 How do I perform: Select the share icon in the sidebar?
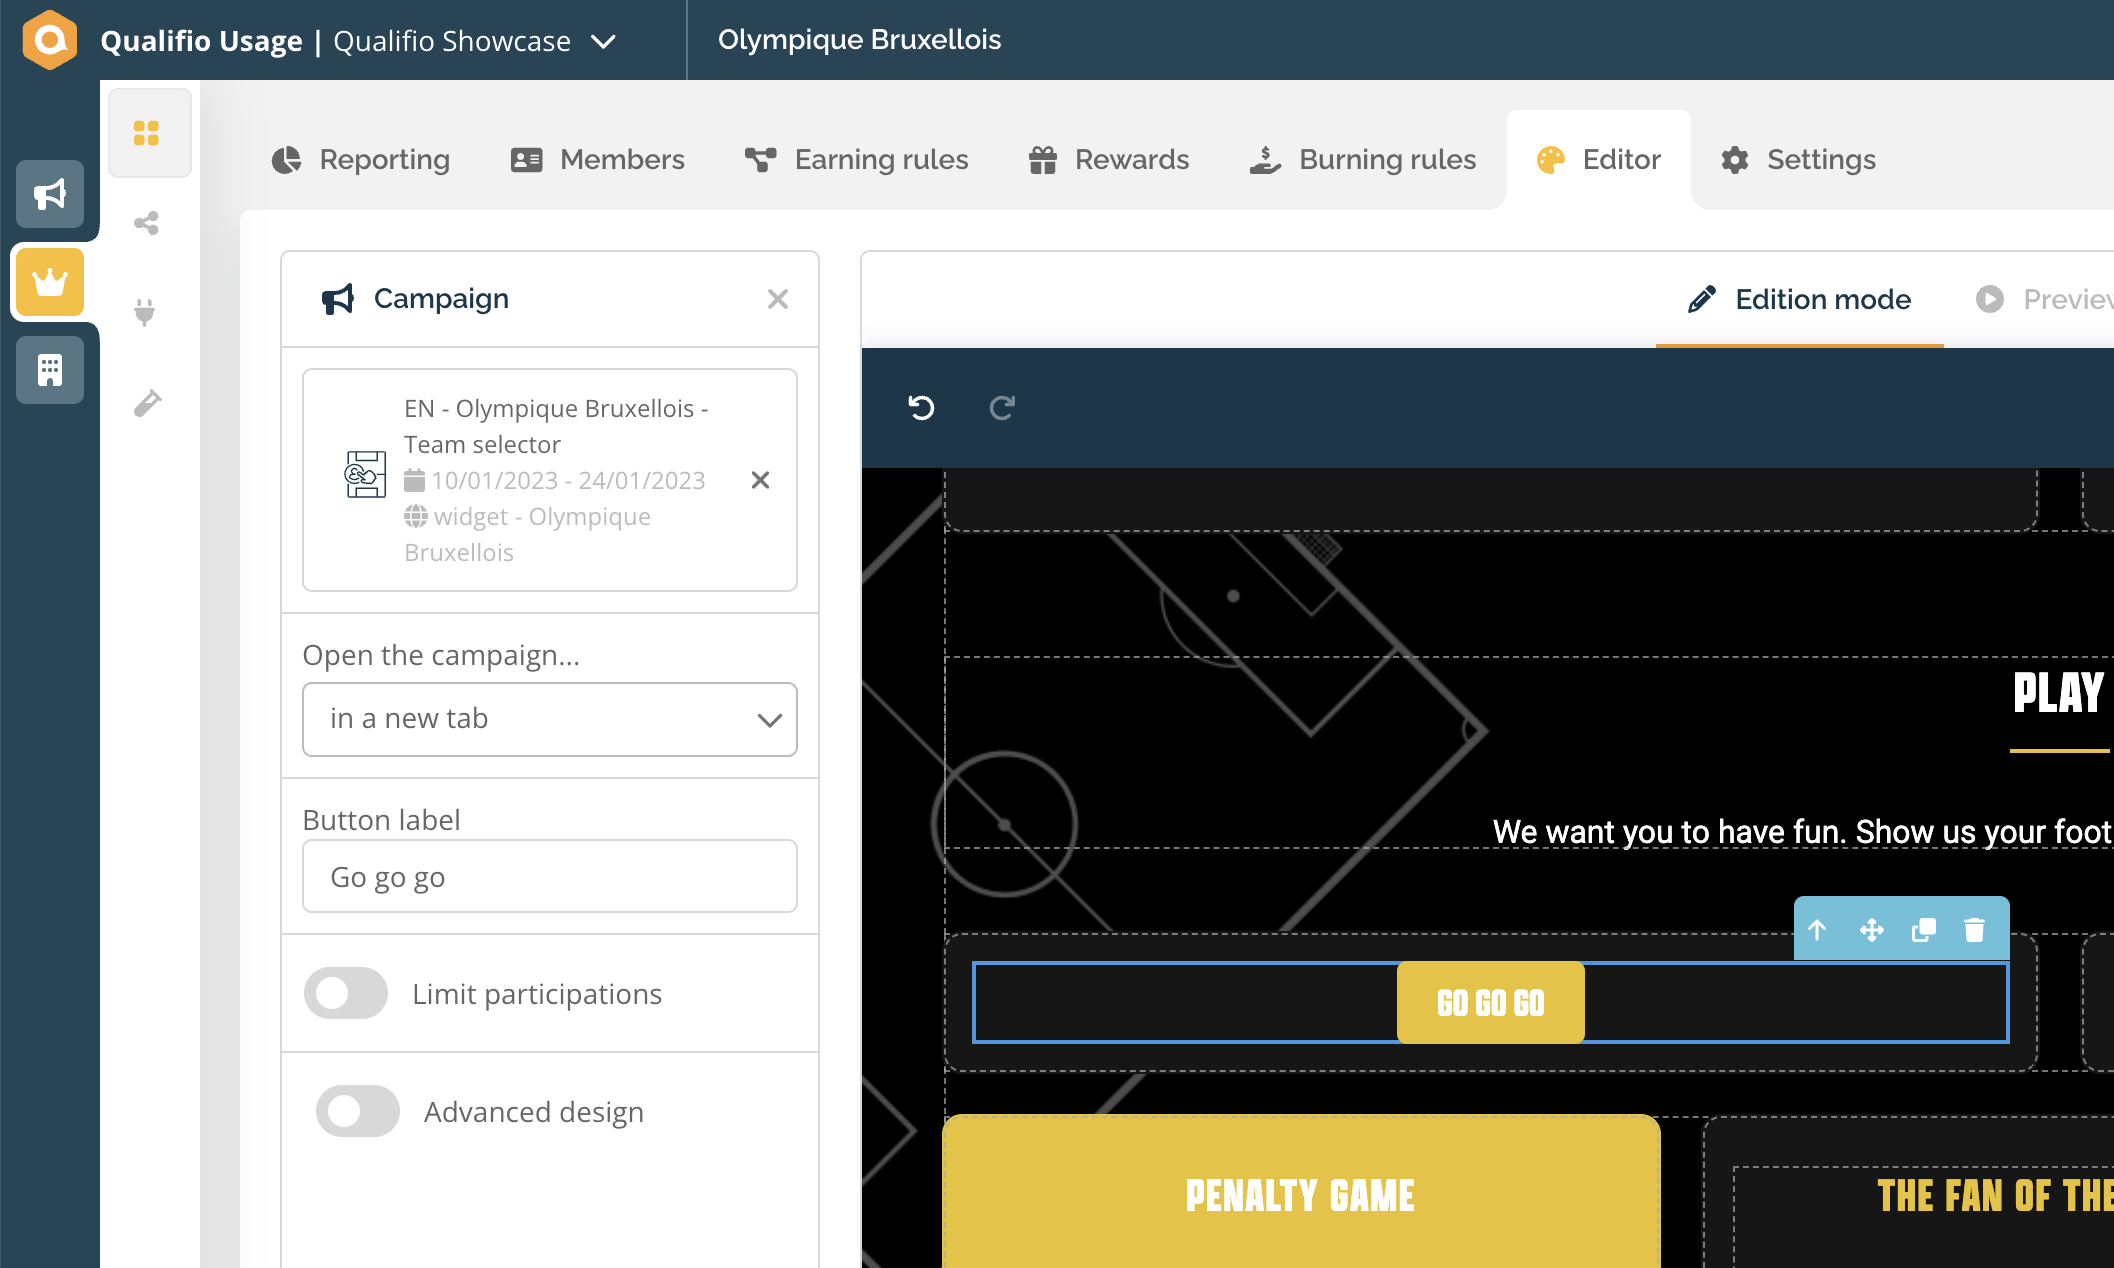point(148,223)
